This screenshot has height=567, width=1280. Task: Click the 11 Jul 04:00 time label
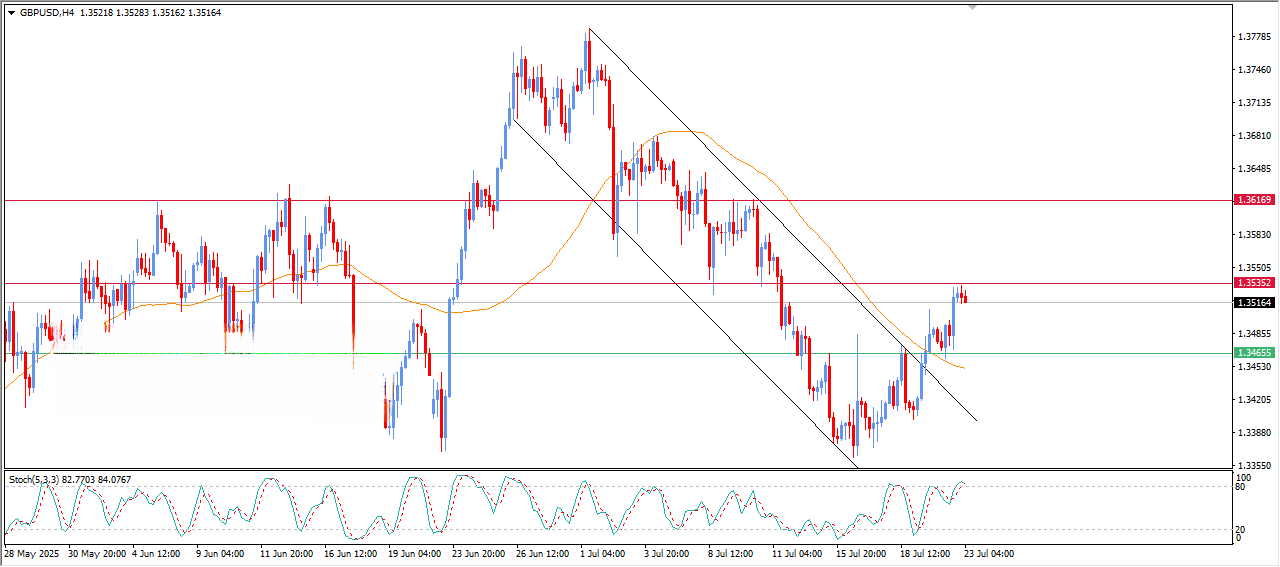(799, 553)
